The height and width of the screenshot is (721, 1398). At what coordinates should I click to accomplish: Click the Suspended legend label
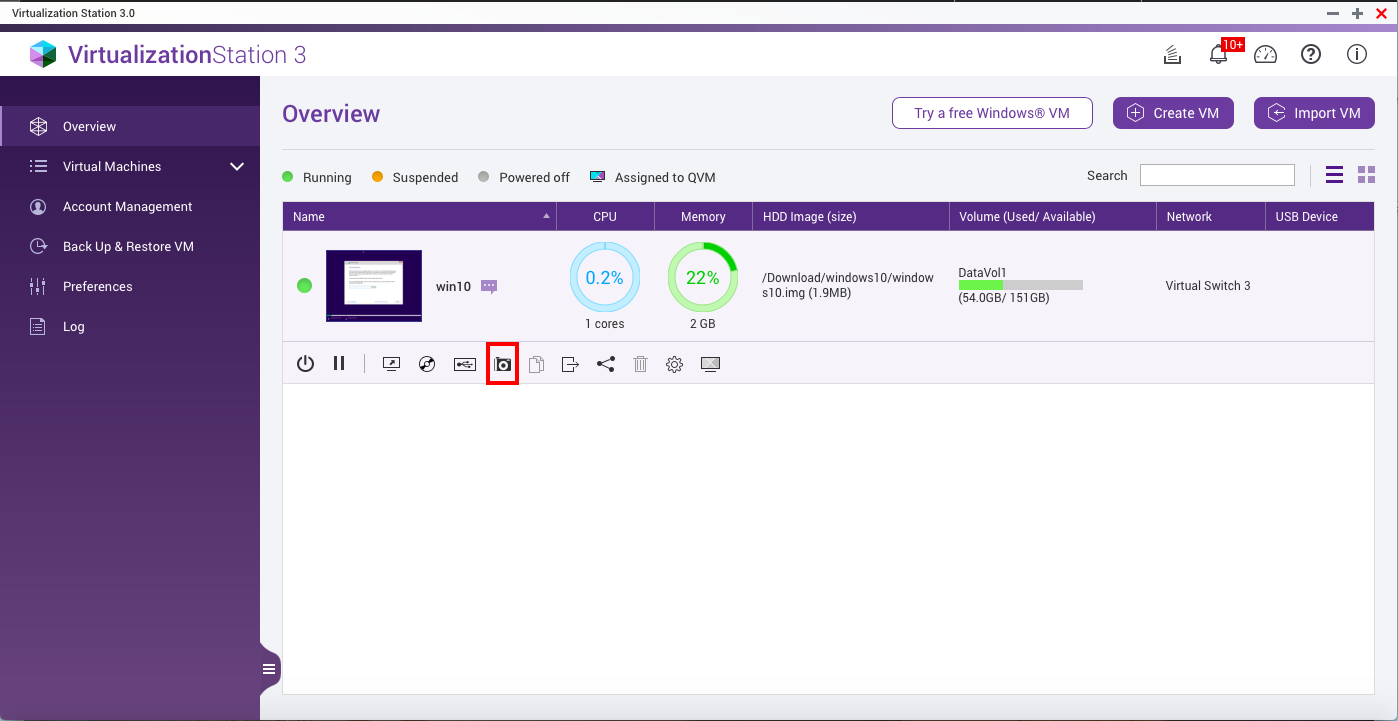pos(425,177)
